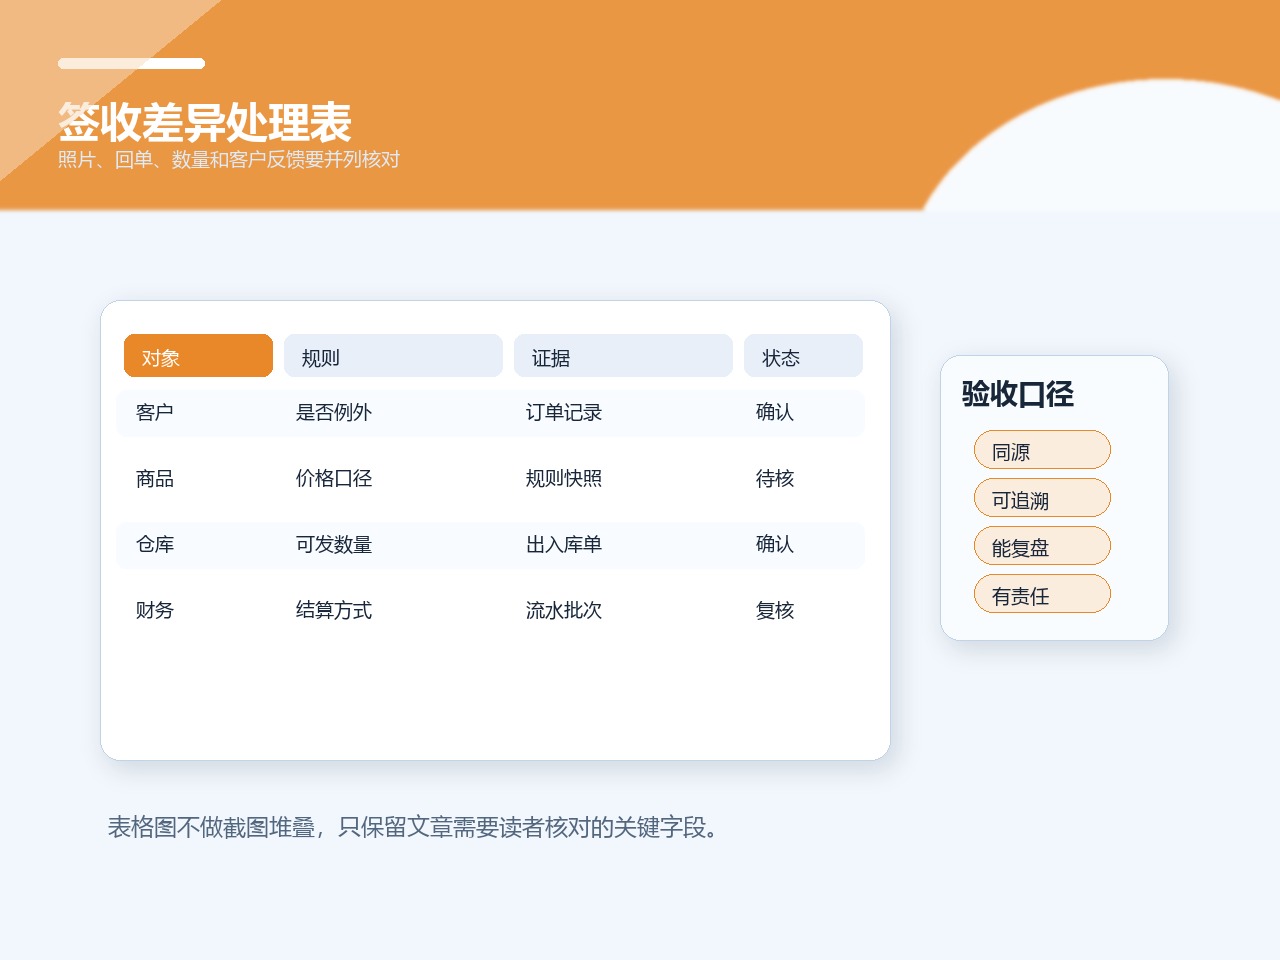
Task: Click the 复核 status cell
Action: (775, 611)
